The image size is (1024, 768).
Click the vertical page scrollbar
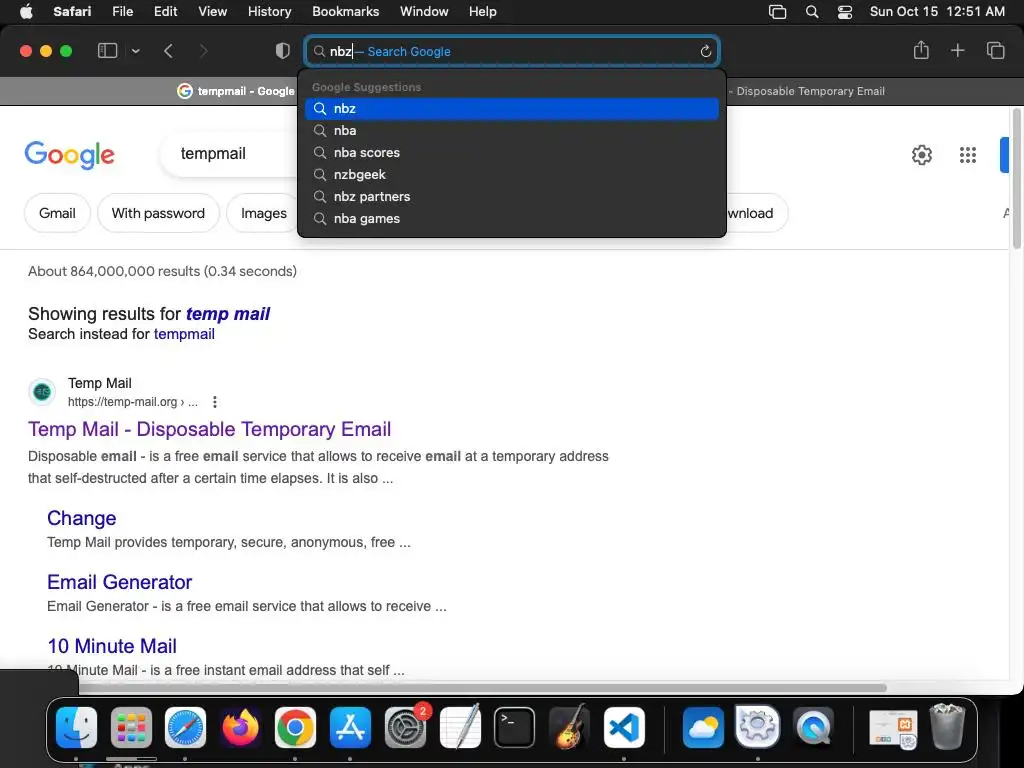1016,179
